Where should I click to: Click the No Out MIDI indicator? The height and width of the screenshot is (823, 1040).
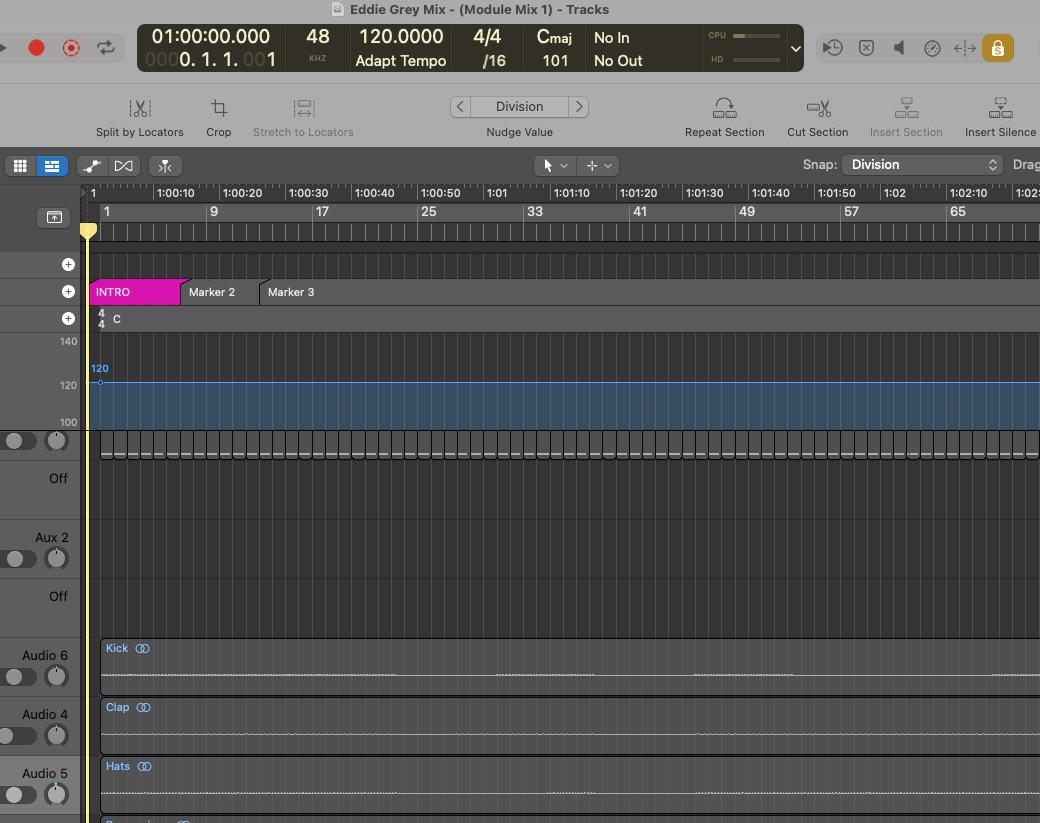tap(618, 60)
